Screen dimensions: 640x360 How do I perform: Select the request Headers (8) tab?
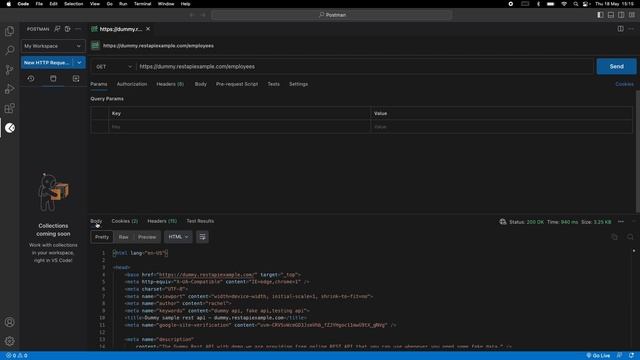tap(170, 84)
